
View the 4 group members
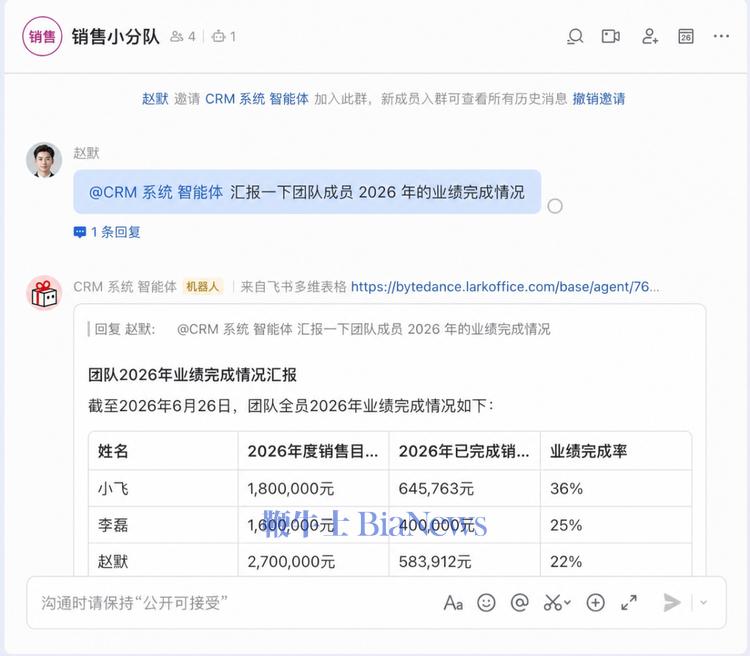(183, 36)
